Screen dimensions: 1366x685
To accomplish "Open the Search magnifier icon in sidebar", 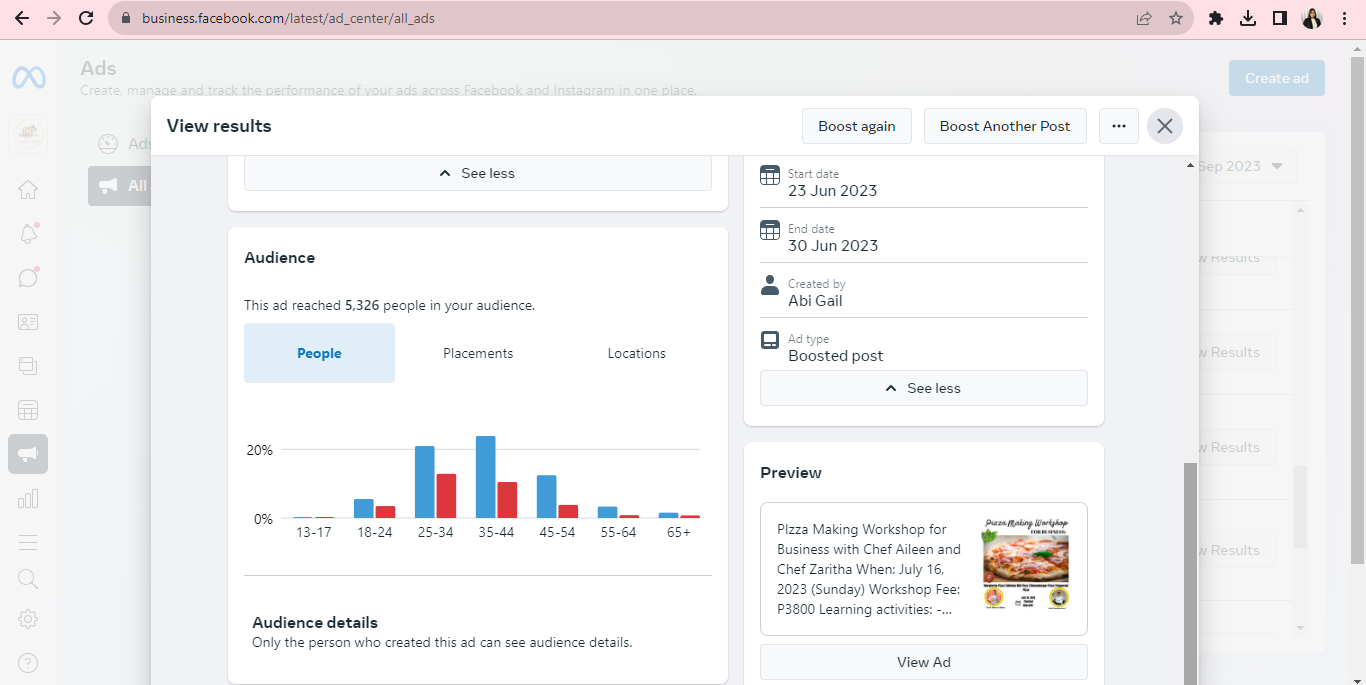I will point(28,579).
